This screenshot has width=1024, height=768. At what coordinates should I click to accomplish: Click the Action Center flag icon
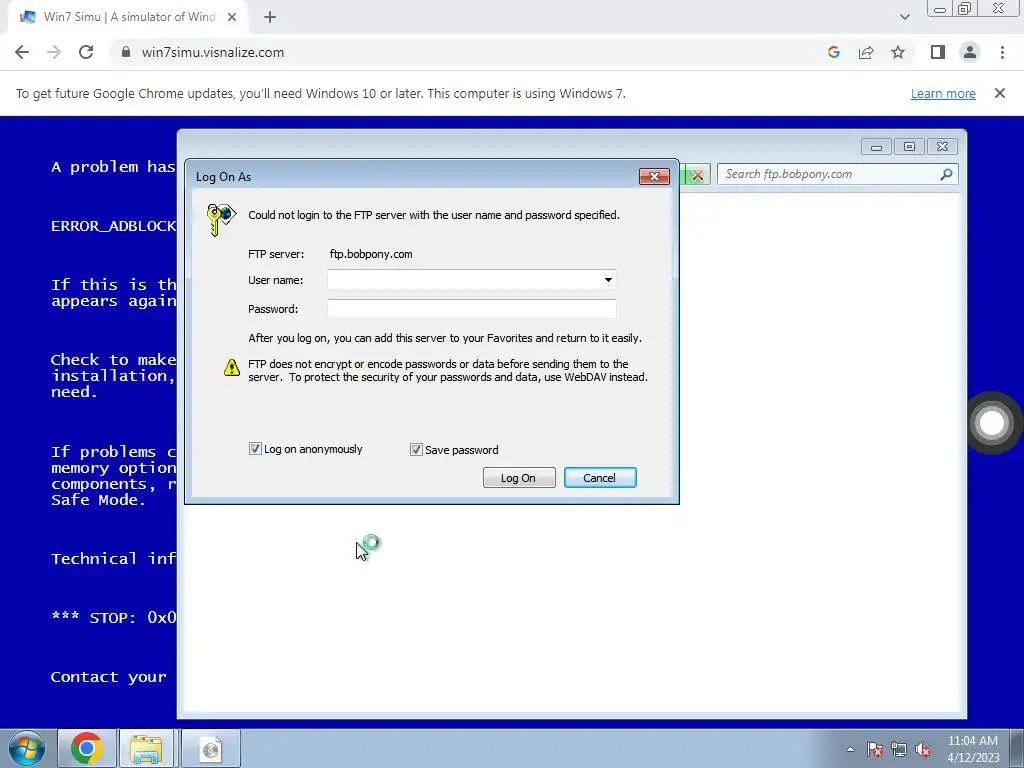tap(875, 749)
